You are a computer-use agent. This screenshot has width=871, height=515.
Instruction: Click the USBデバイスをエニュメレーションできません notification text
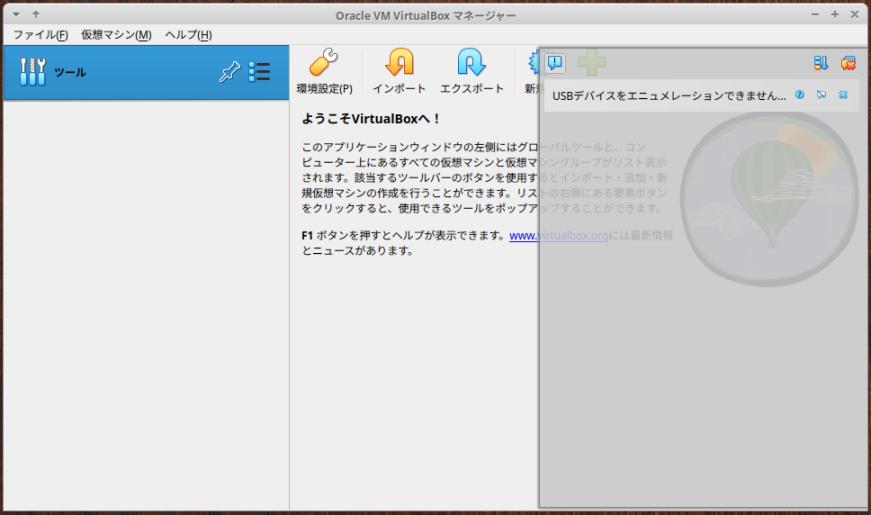click(x=669, y=96)
